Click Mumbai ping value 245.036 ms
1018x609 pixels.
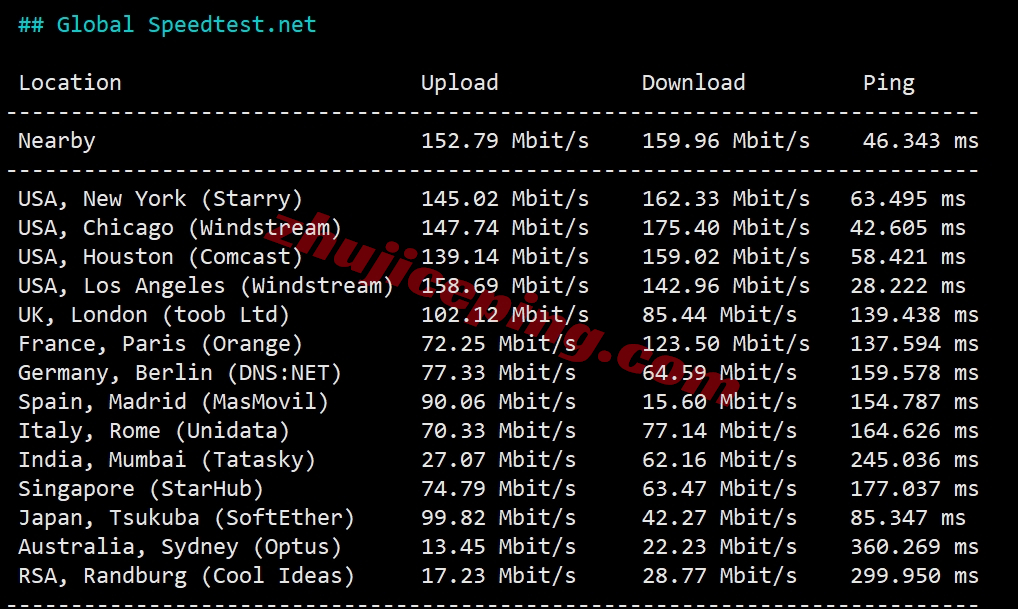click(x=914, y=460)
